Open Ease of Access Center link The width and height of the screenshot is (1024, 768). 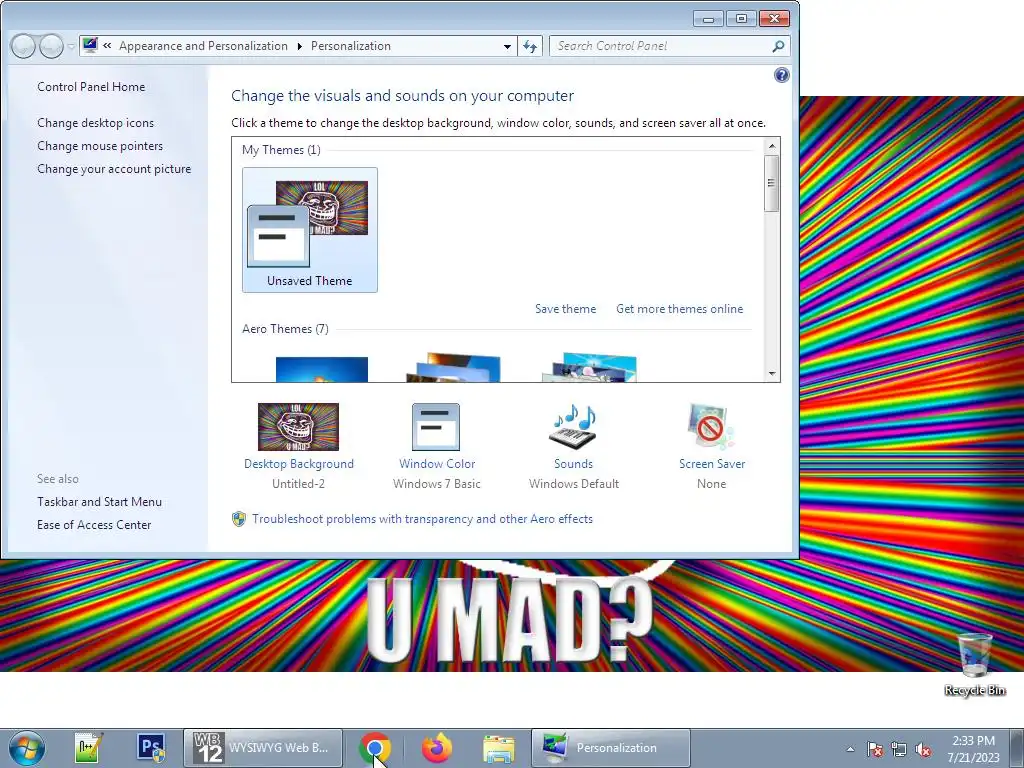click(94, 524)
